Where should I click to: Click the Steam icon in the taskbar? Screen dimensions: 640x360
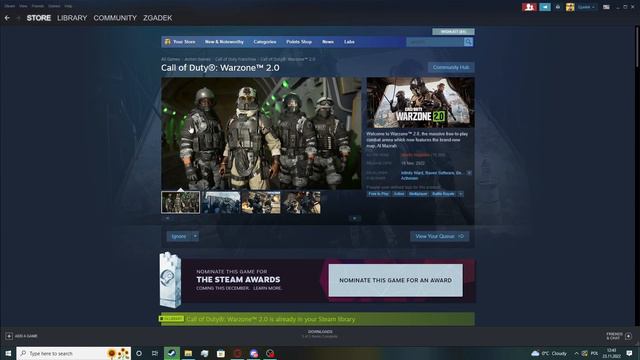tap(172, 353)
